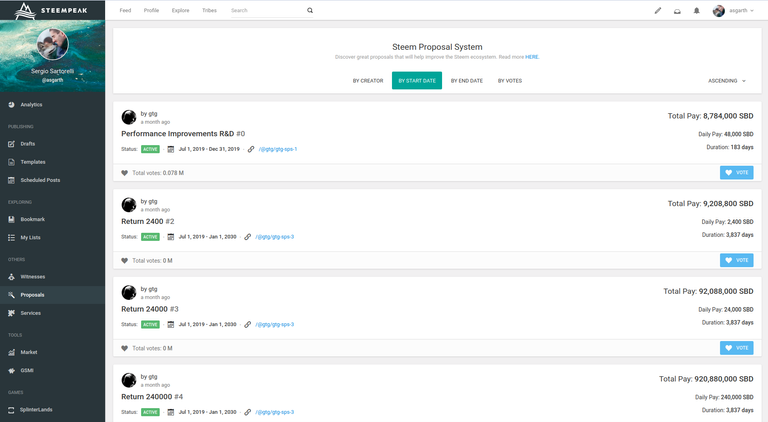The width and height of the screenshot is (768, 422).
Task: Click the Proposals sidebar icon
Action: 11,295
